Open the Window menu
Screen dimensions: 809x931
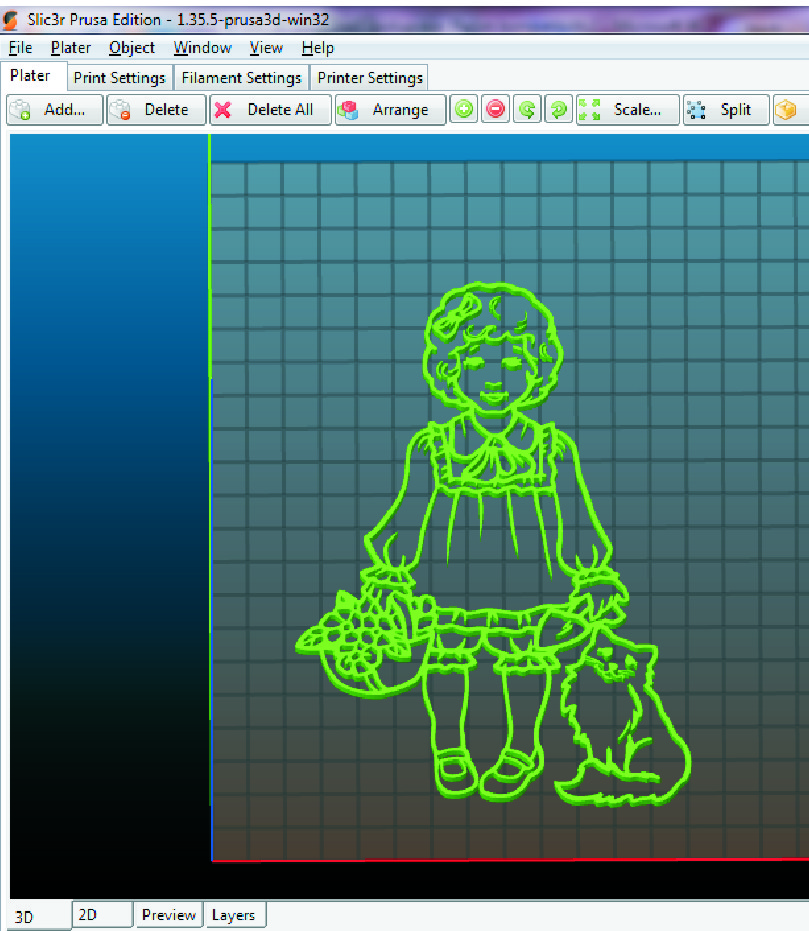[202, 48]
